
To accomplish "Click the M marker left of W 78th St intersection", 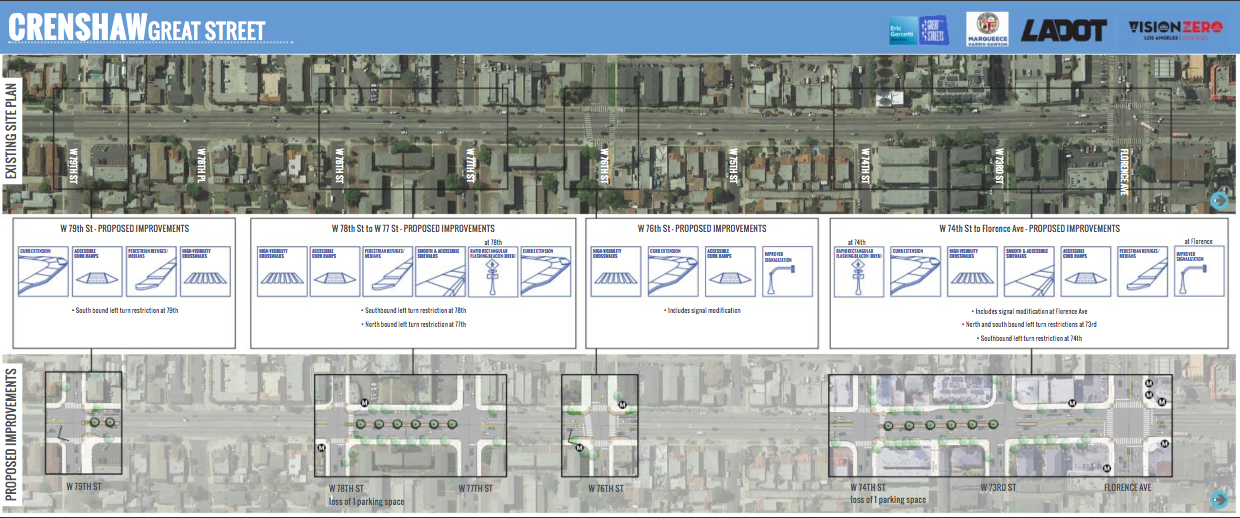I will tap(321, 448).
